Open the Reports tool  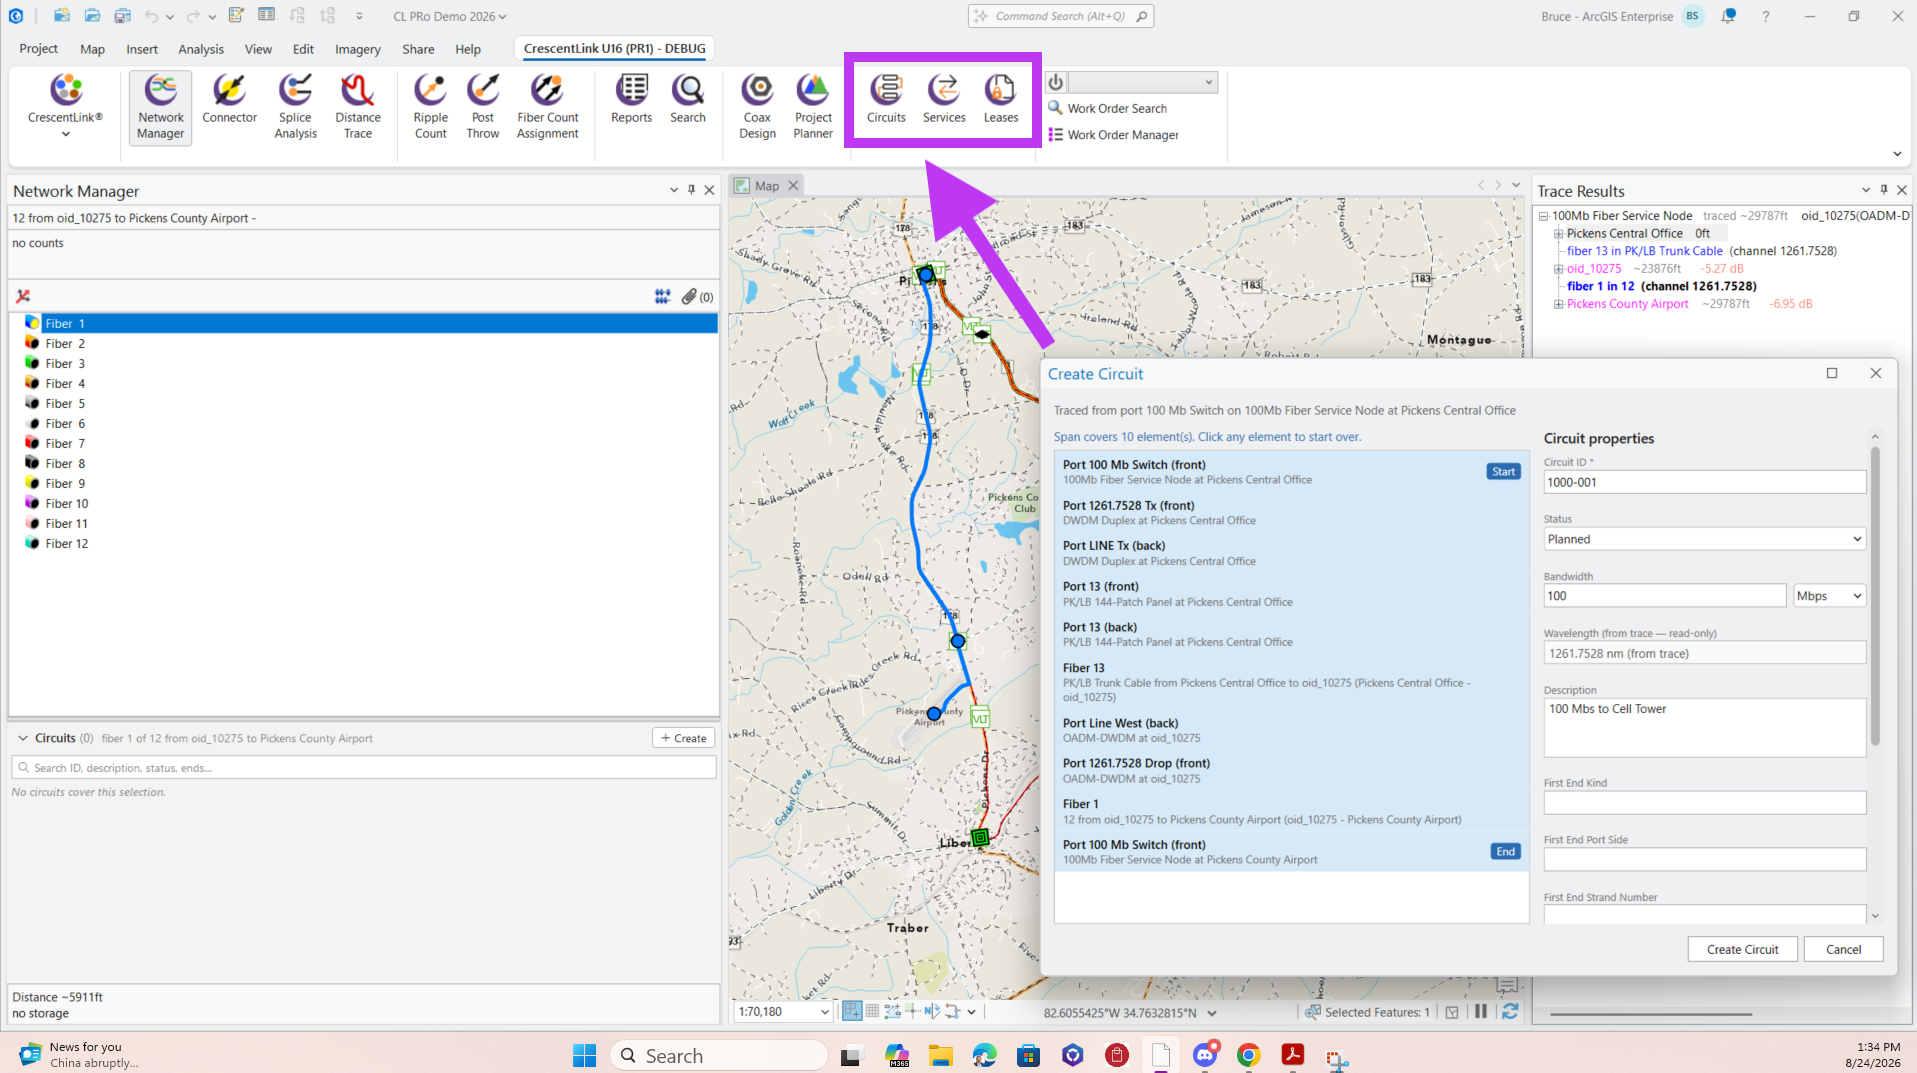pyautogui.click(x=631, y=98)
